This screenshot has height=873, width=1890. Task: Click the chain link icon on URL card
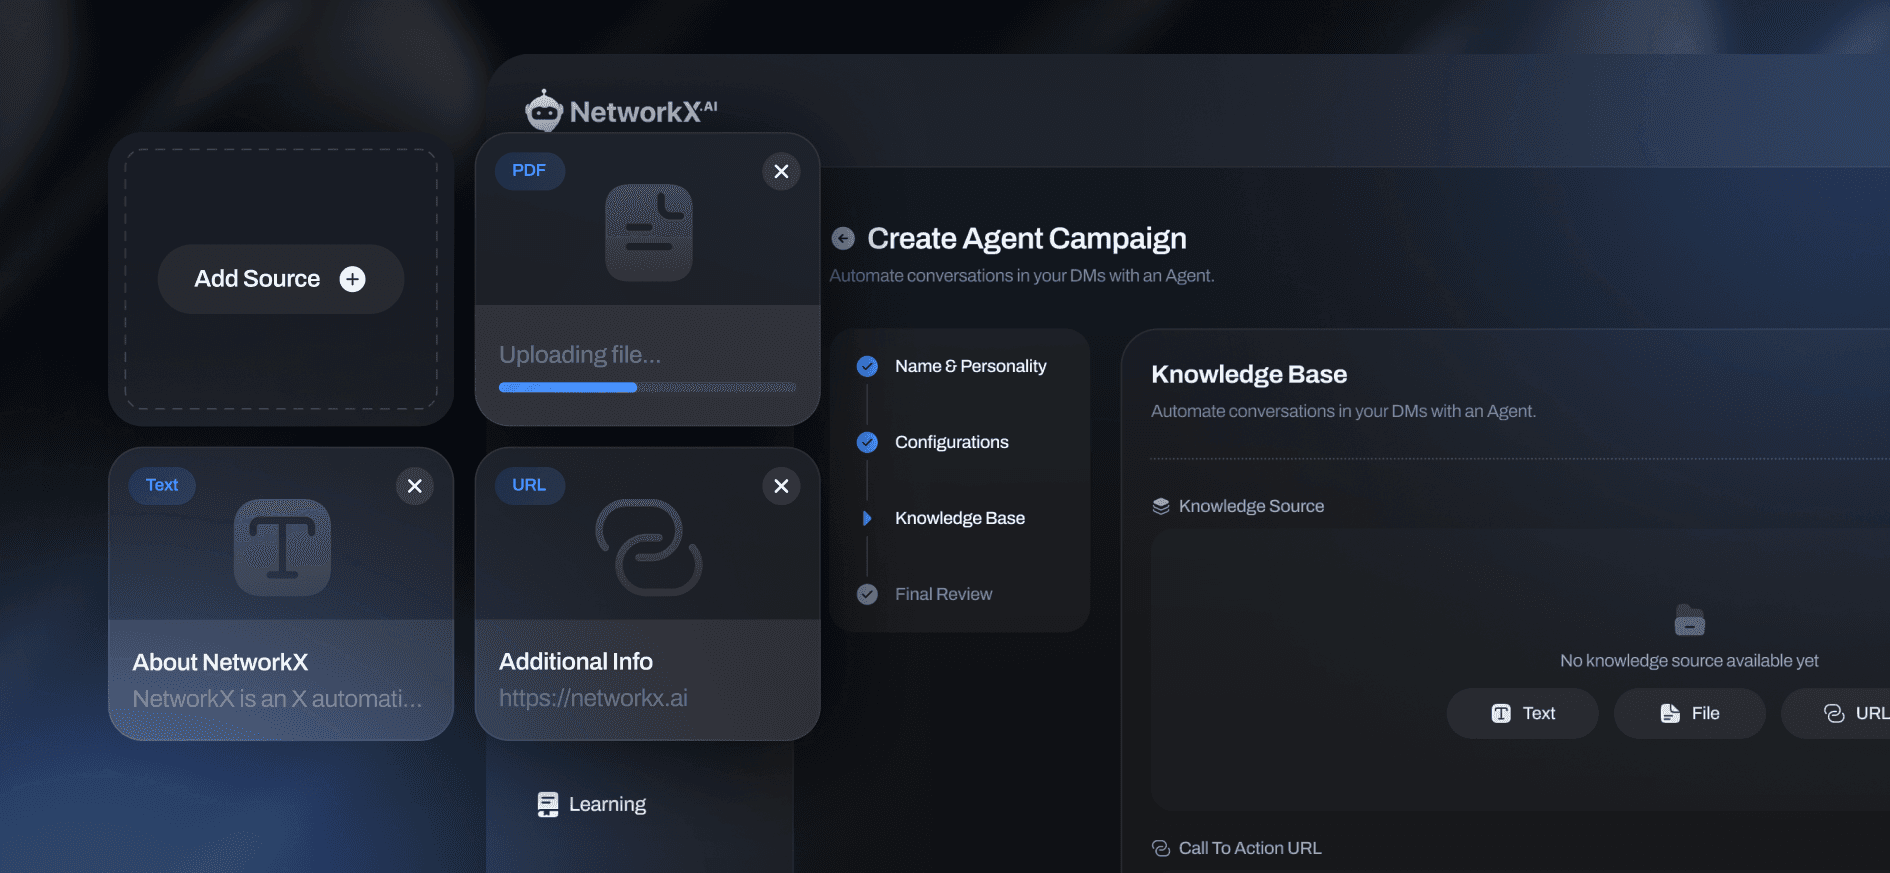click(x=649, y=547)
